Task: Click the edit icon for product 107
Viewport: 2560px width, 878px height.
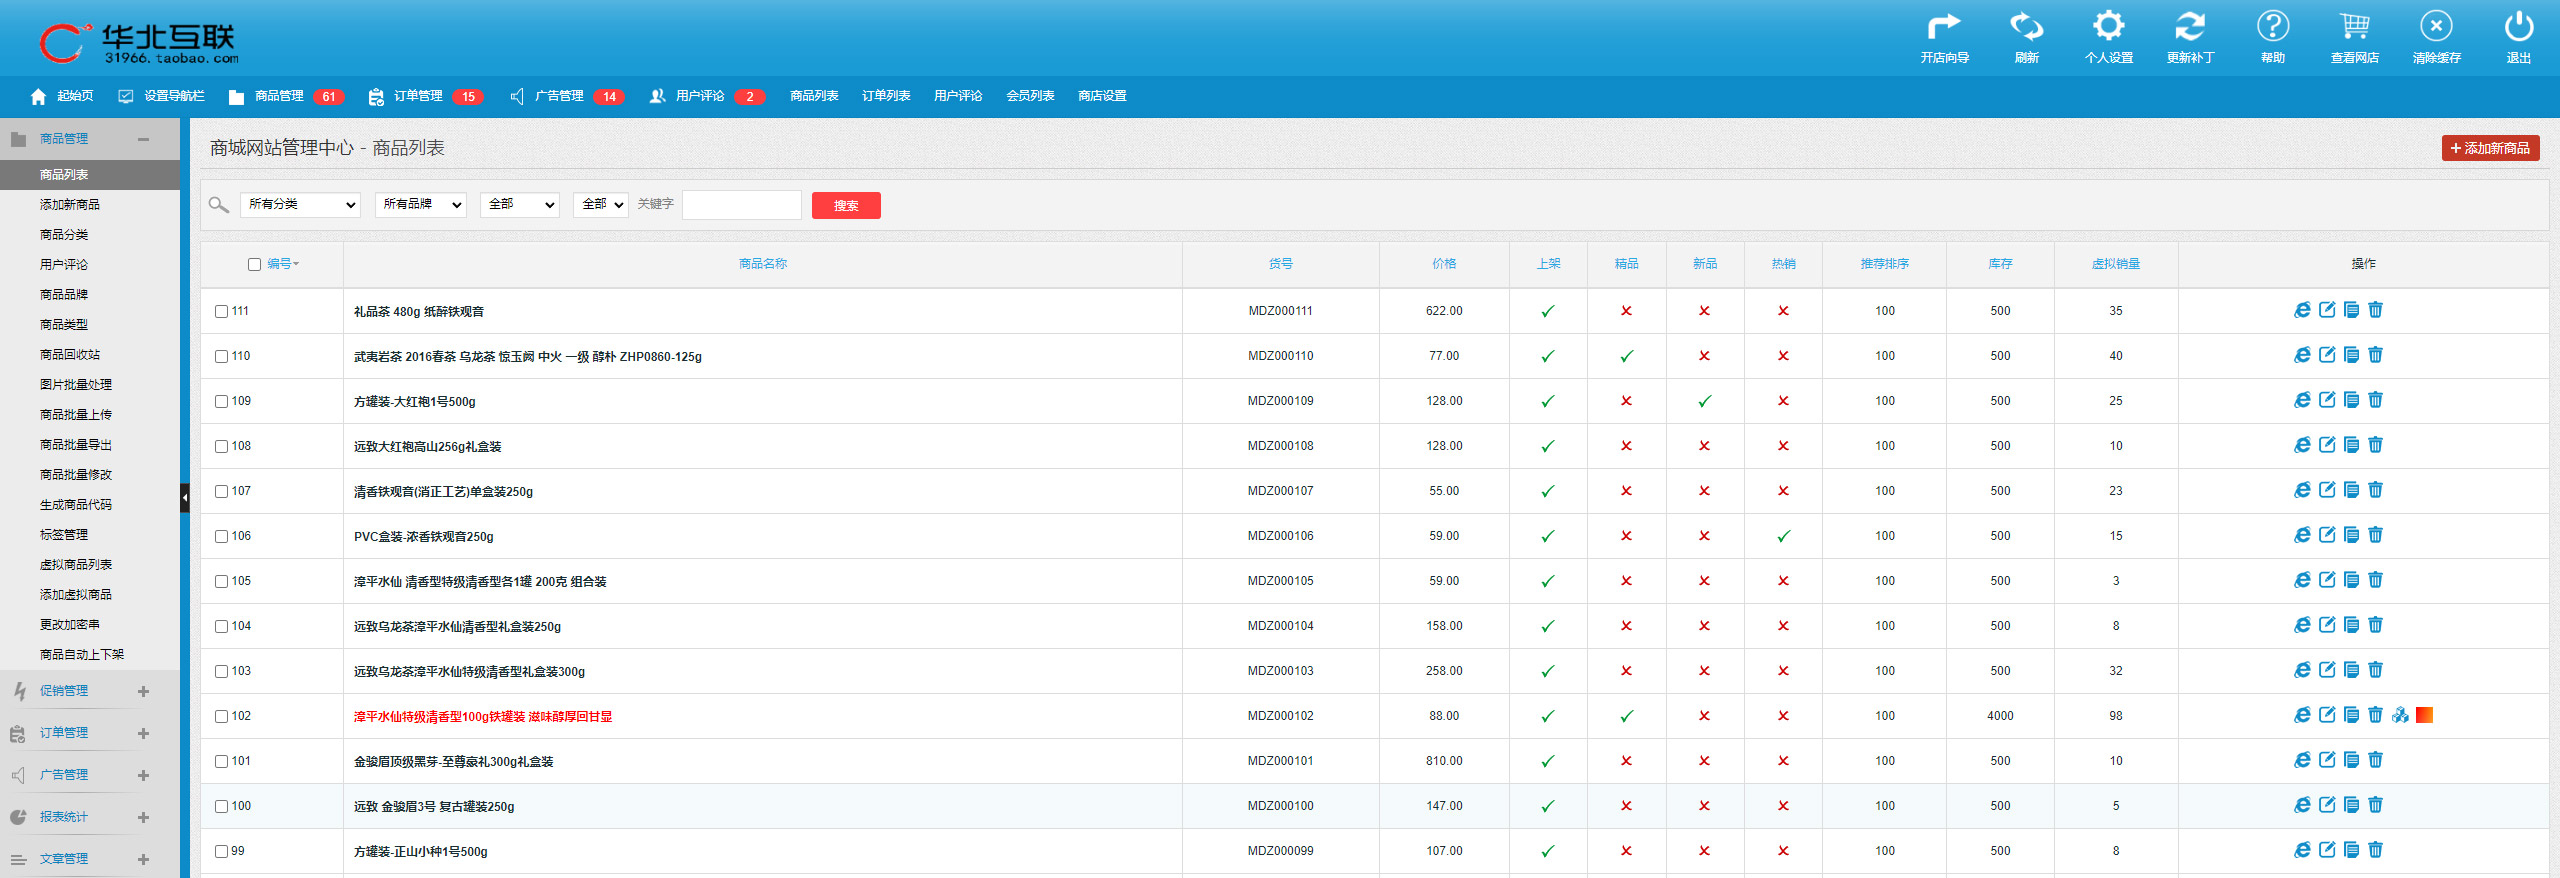Action: (2327, 490)
